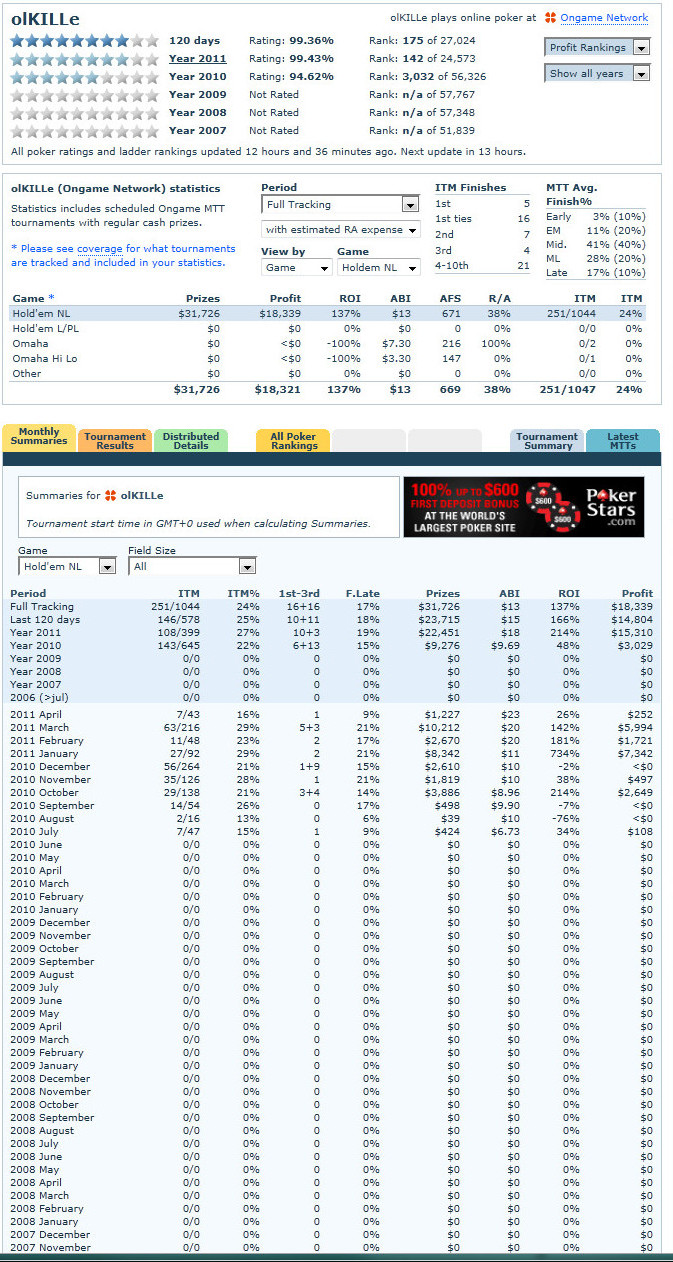The image size is (673, 1262).
Task: Open the Ongame Network link
Action: pyautogui.click(x=604, y=18)
